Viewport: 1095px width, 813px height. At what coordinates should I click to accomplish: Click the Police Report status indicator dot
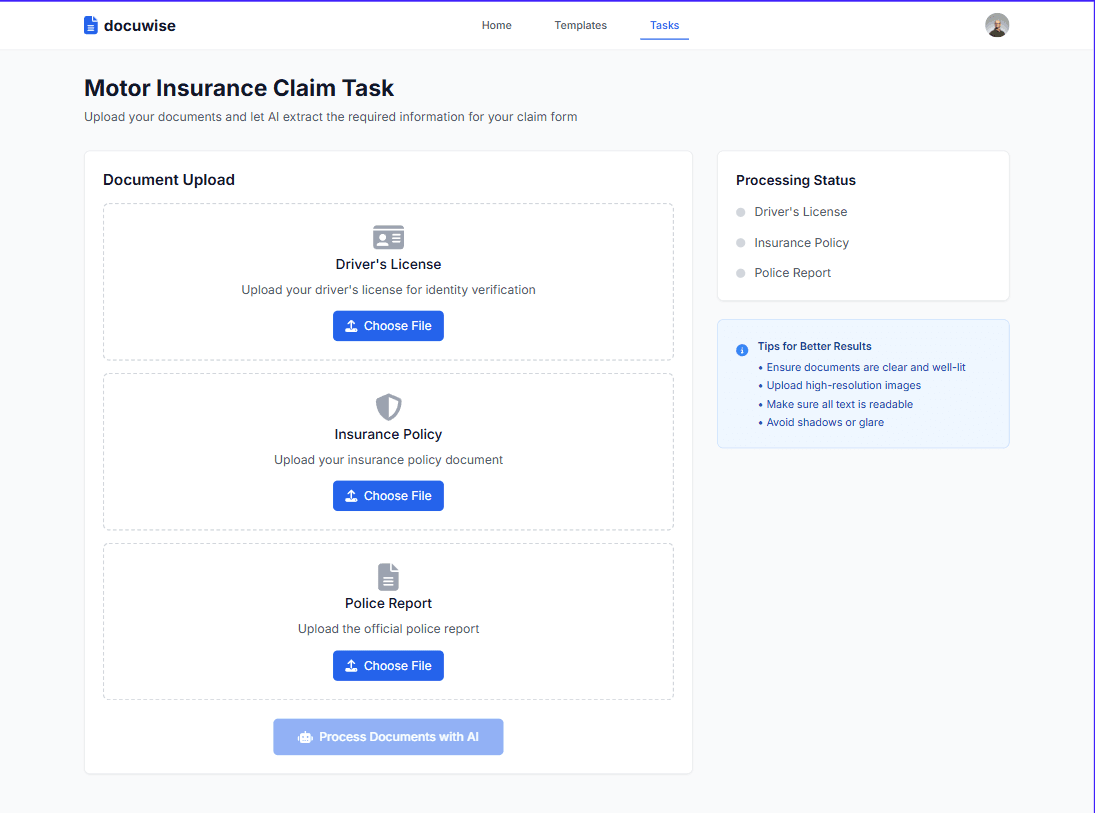[740, 272]
